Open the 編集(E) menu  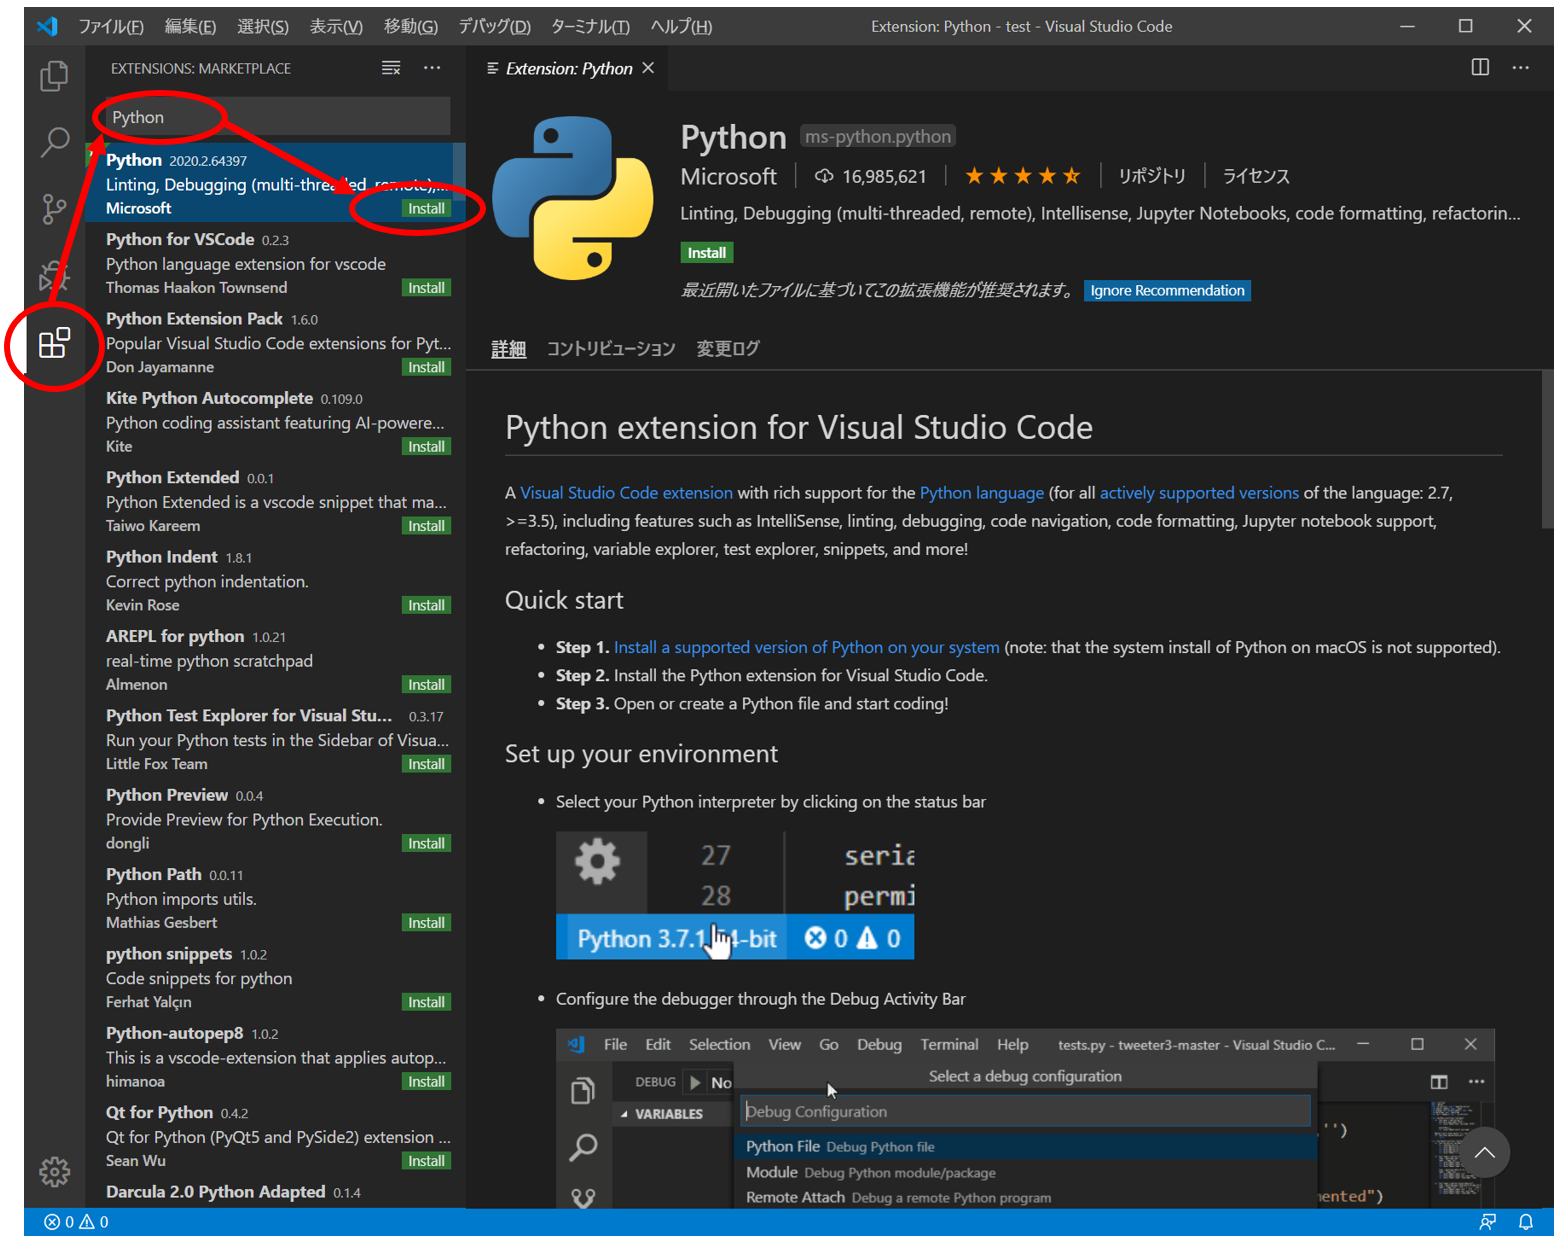point(190,26)
